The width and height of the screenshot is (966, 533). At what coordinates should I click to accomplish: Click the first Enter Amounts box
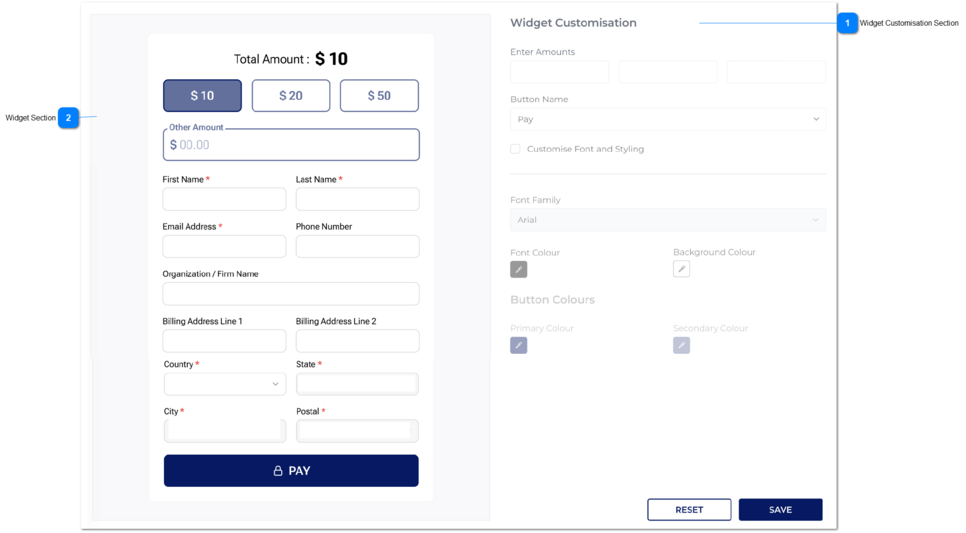tap(559, 72)
